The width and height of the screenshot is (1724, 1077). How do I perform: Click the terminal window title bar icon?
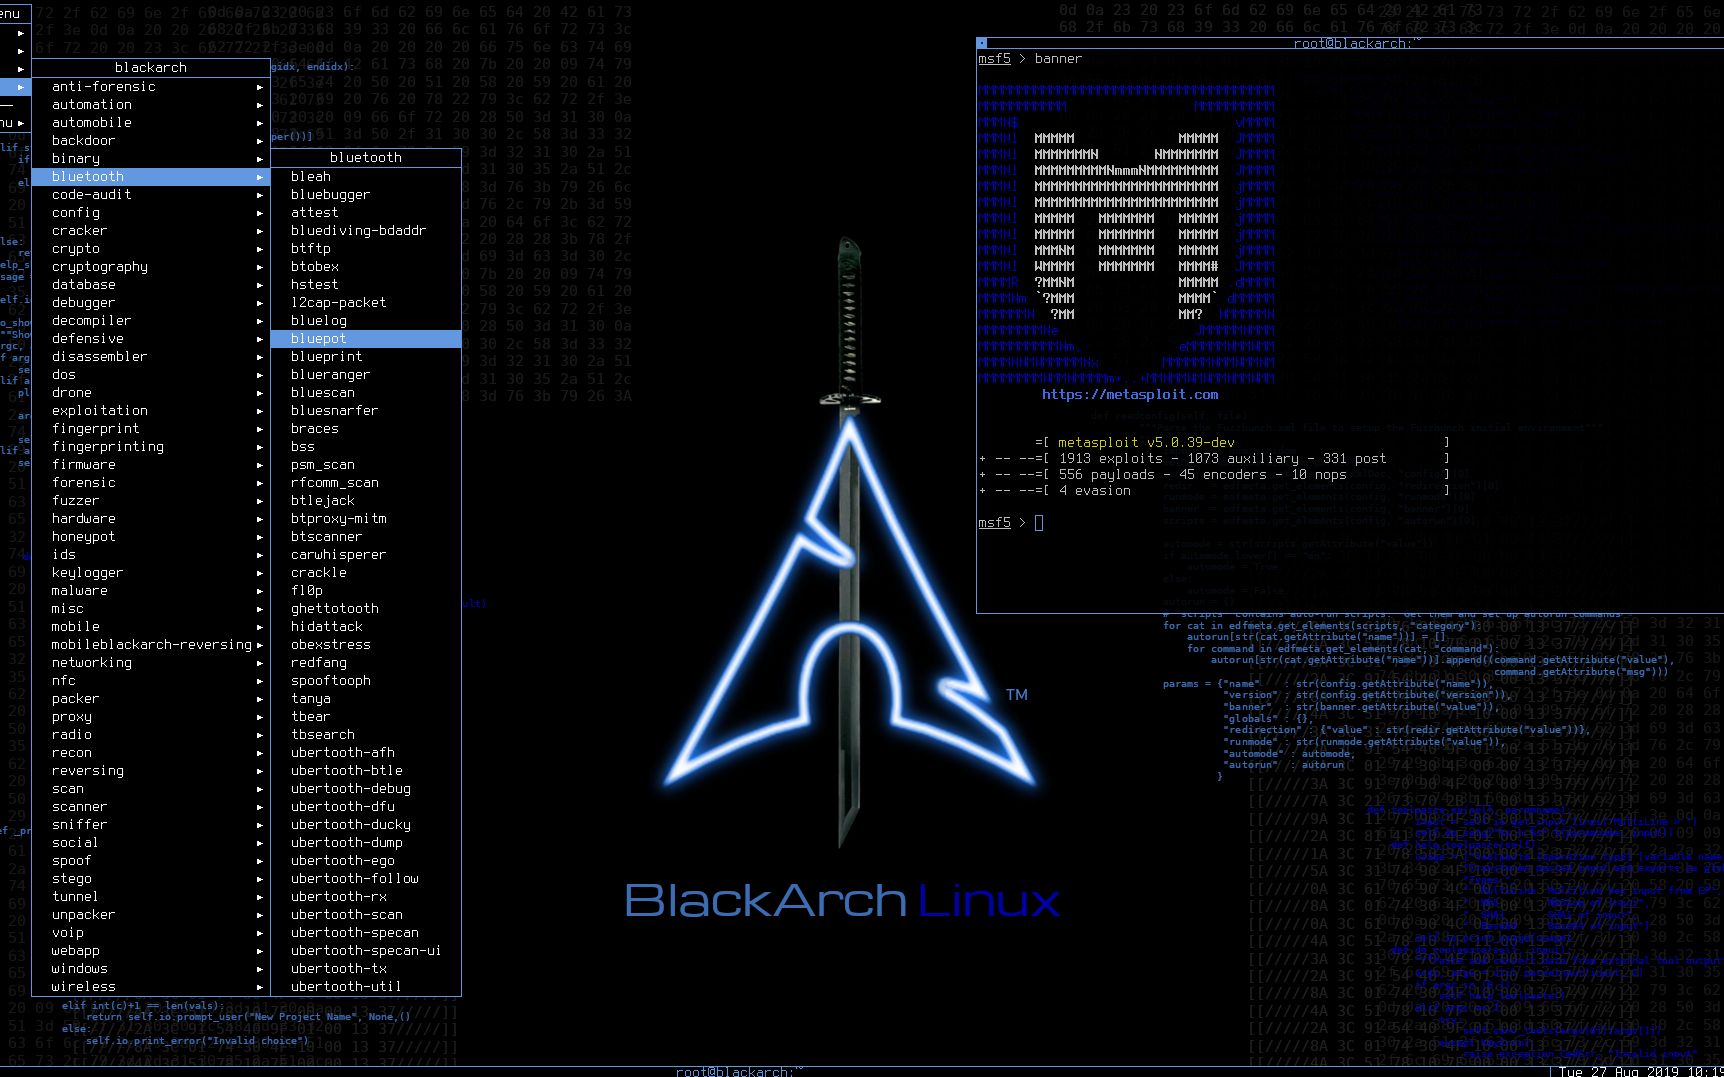click(x=982, y=43)
